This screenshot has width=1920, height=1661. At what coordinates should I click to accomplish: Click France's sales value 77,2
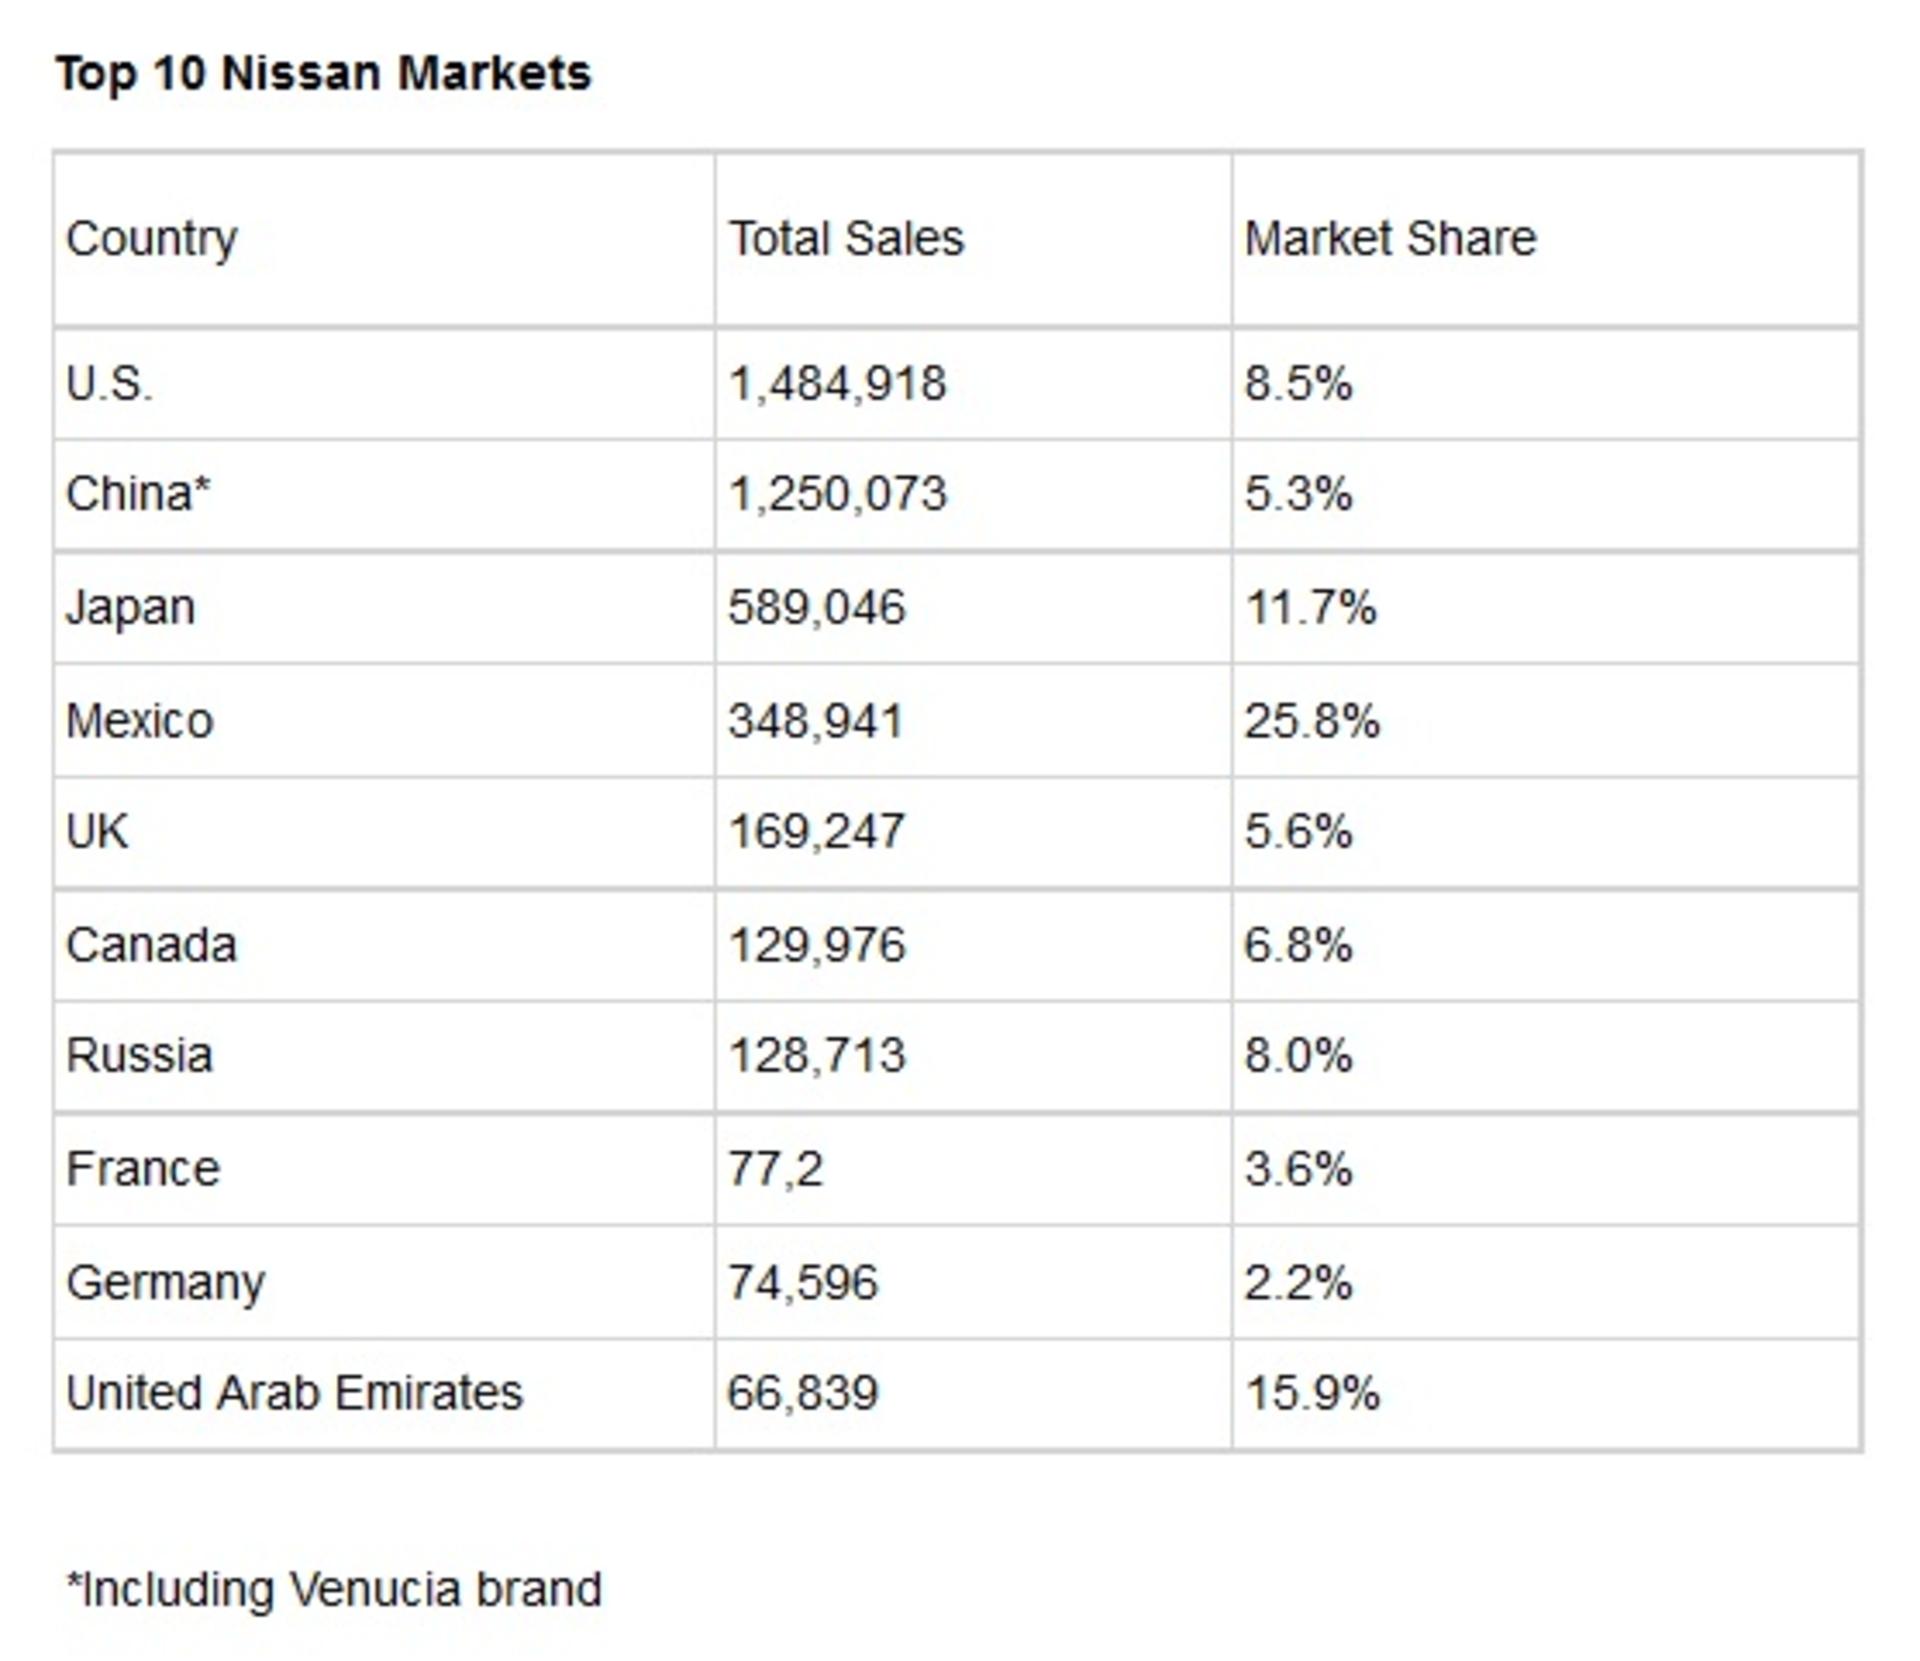pyautogui.click(x=776, y=1169)
